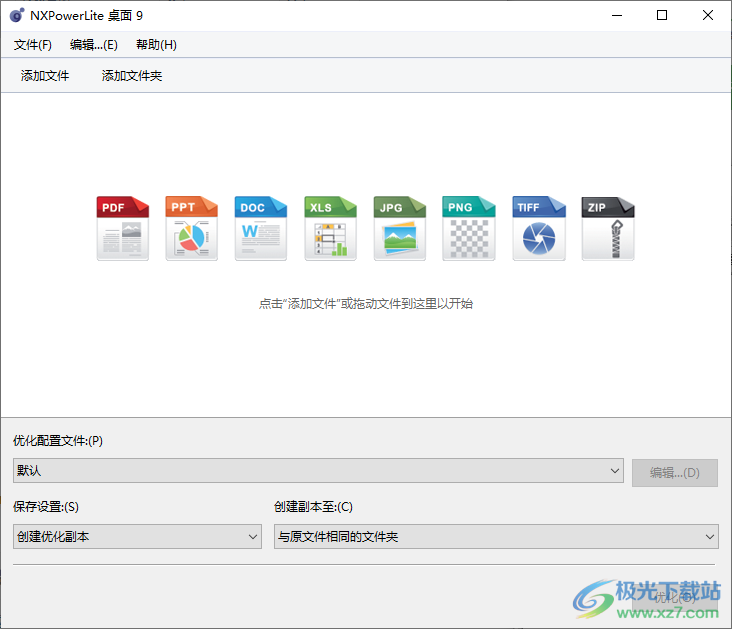The image size is (732, 629).
Task: Click the 优化配置文件:(P) label
Action: click(58, 441)
